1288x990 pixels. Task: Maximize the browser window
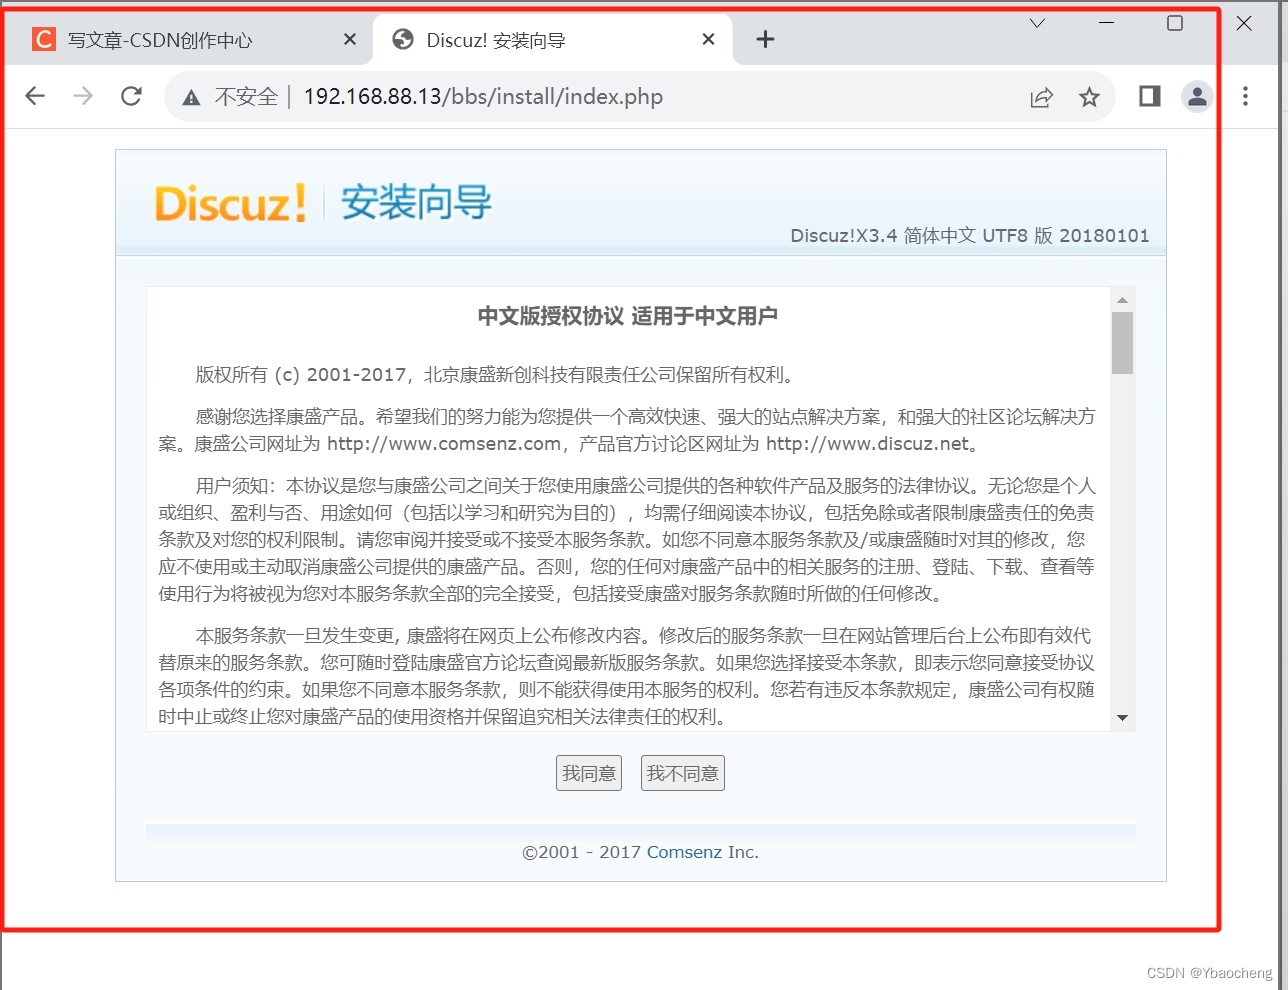[x=1175, y=23]
